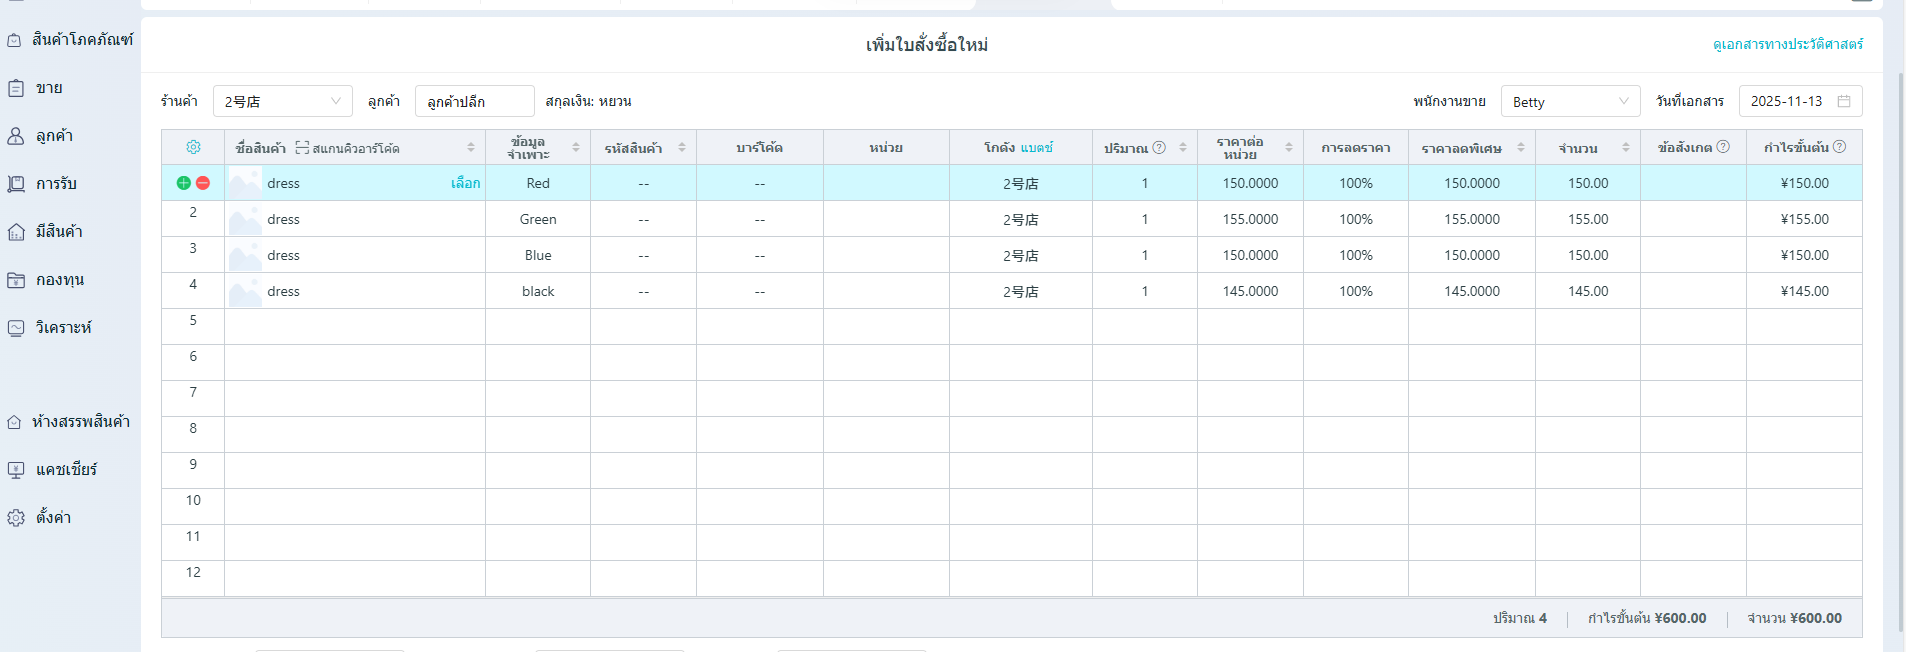This screenshot has height=652, width=1906.
Task: Click the red remove-row minus icon
Action: (x=203, y=183)
